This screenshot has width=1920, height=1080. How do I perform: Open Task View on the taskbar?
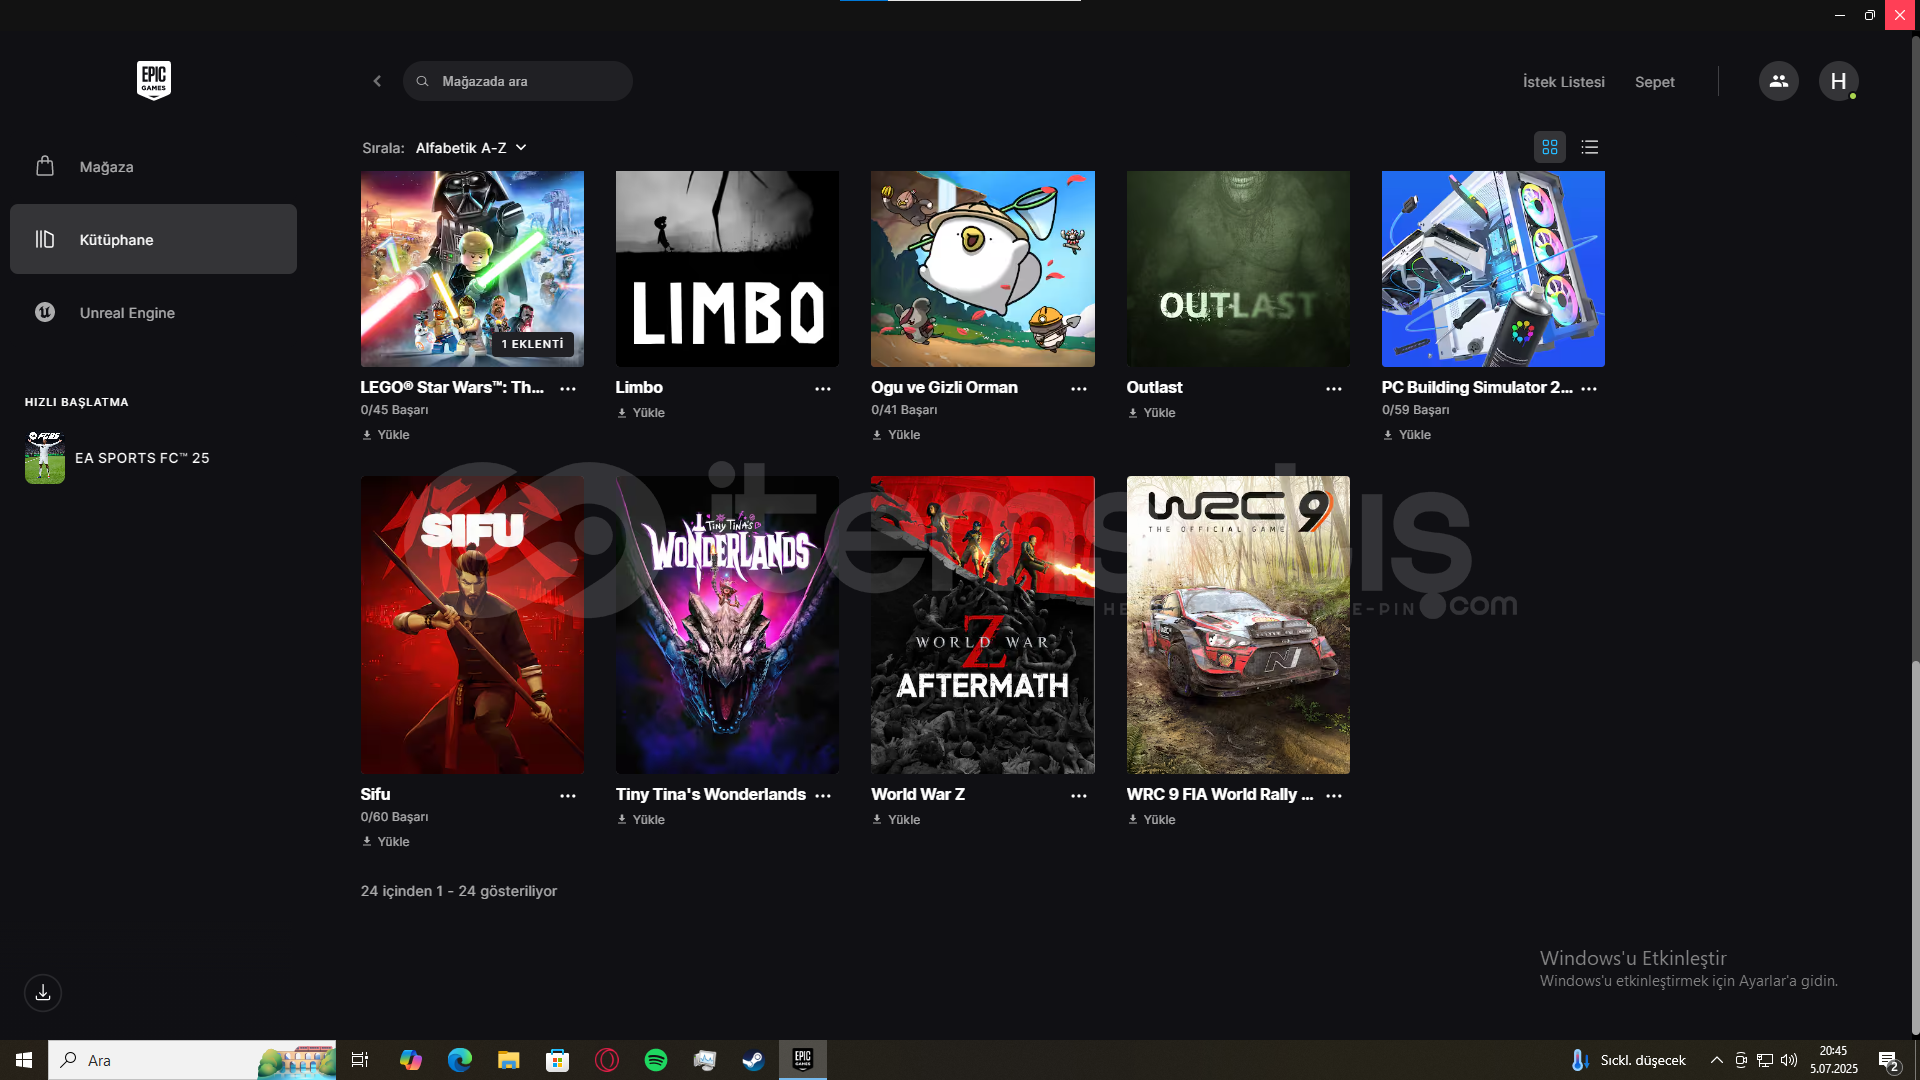[x=360, y=1060]
